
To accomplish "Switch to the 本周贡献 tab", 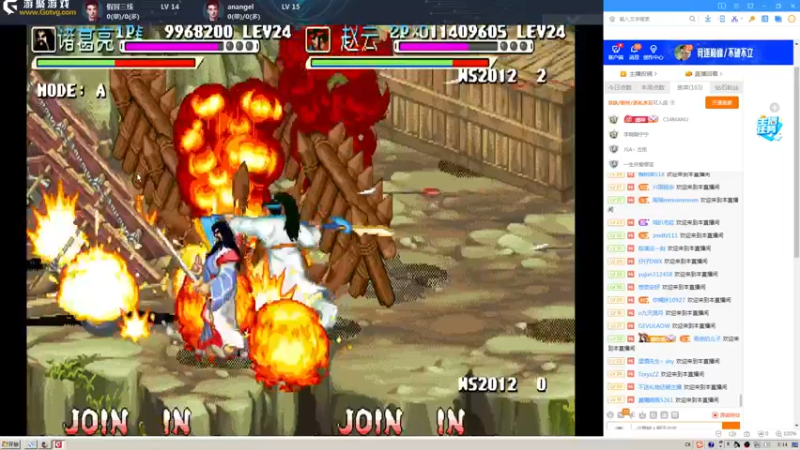I will (x=653, y=88).
